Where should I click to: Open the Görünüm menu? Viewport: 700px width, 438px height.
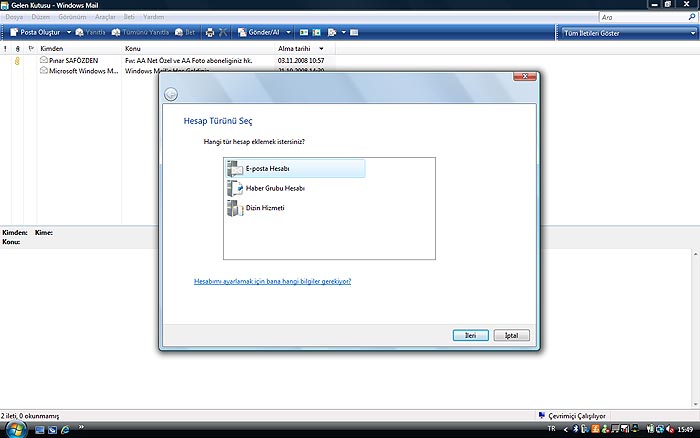[72, 17]
